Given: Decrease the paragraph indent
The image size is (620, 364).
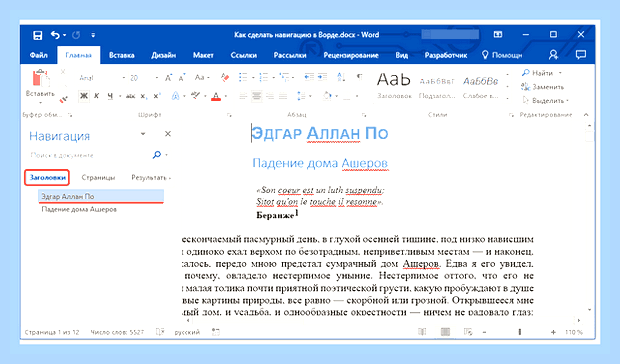Looking at the screenshot, I should [309, 77].
